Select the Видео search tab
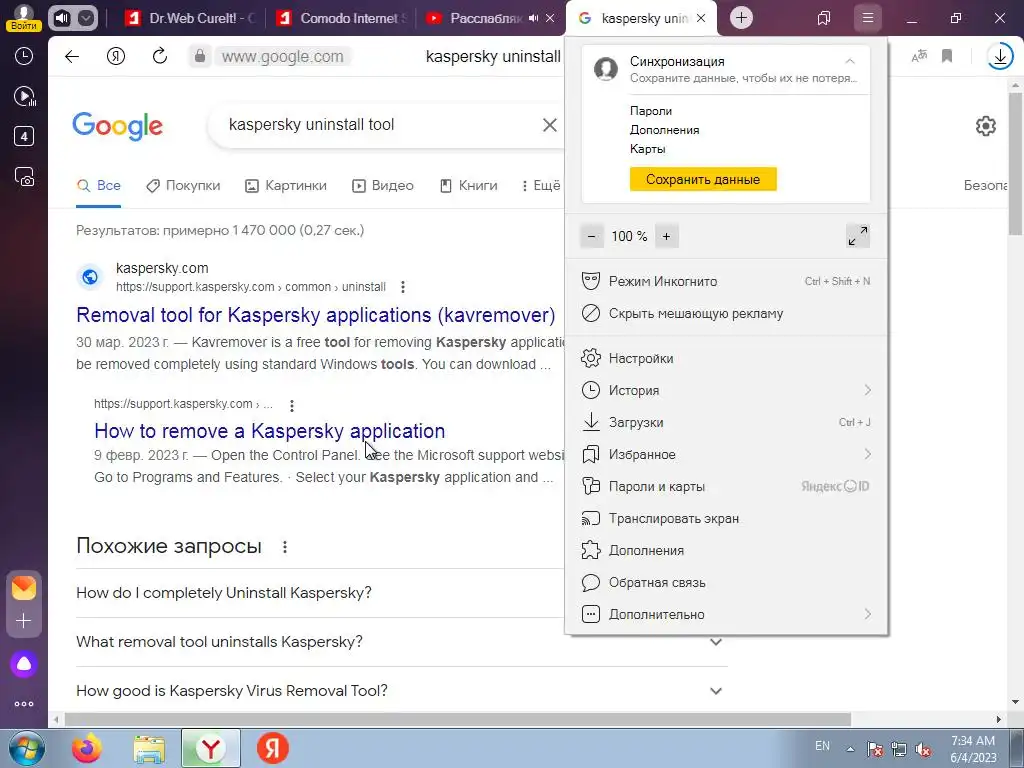 point(383,185)
